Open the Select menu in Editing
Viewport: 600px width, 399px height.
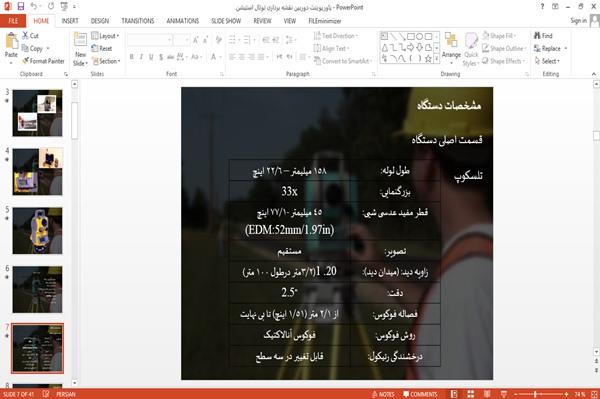click(x=547, y=61)
